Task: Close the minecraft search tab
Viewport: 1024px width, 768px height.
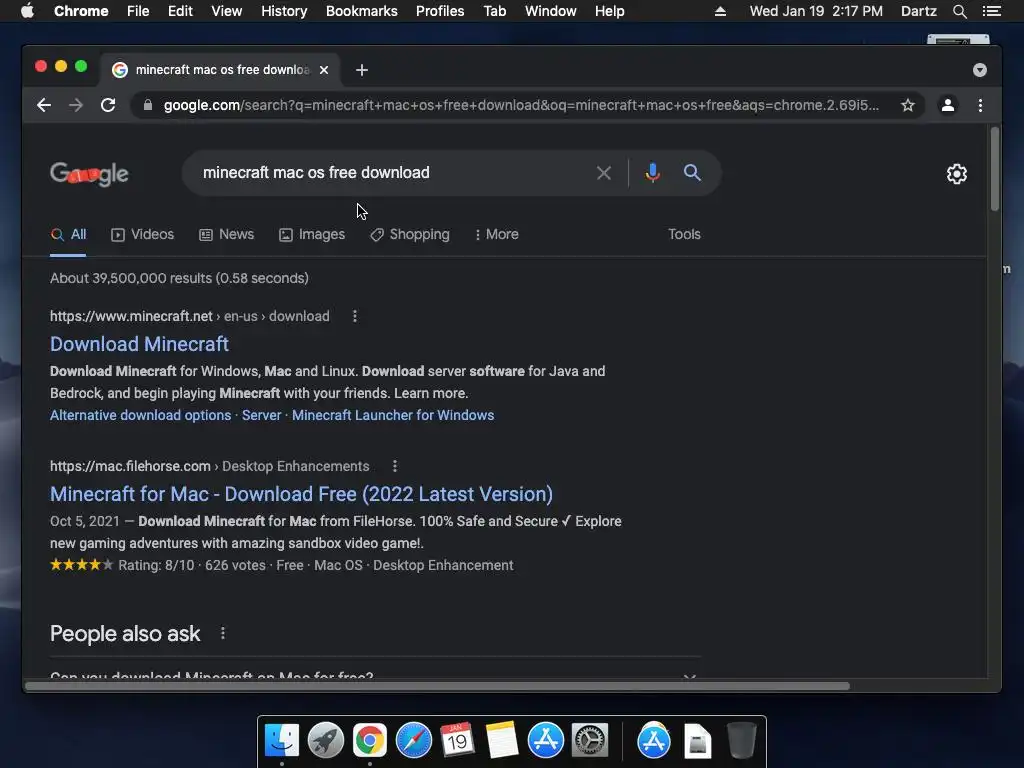Action: point(324,70)
